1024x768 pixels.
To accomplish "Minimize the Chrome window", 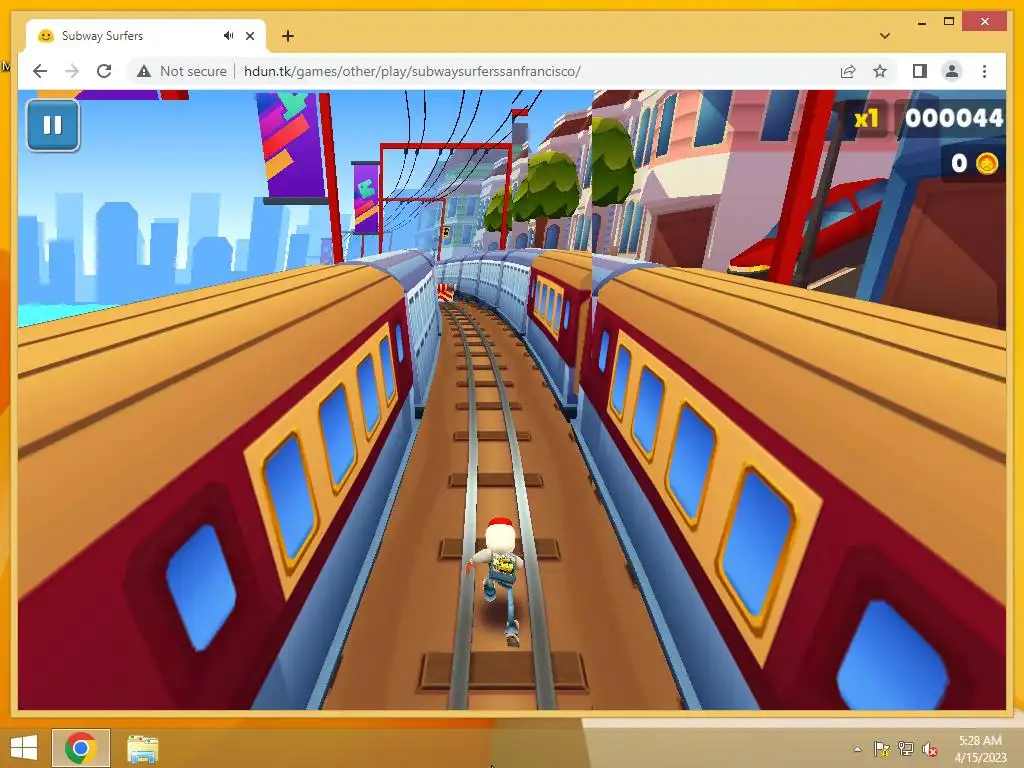I will click(x=921, y=22).
